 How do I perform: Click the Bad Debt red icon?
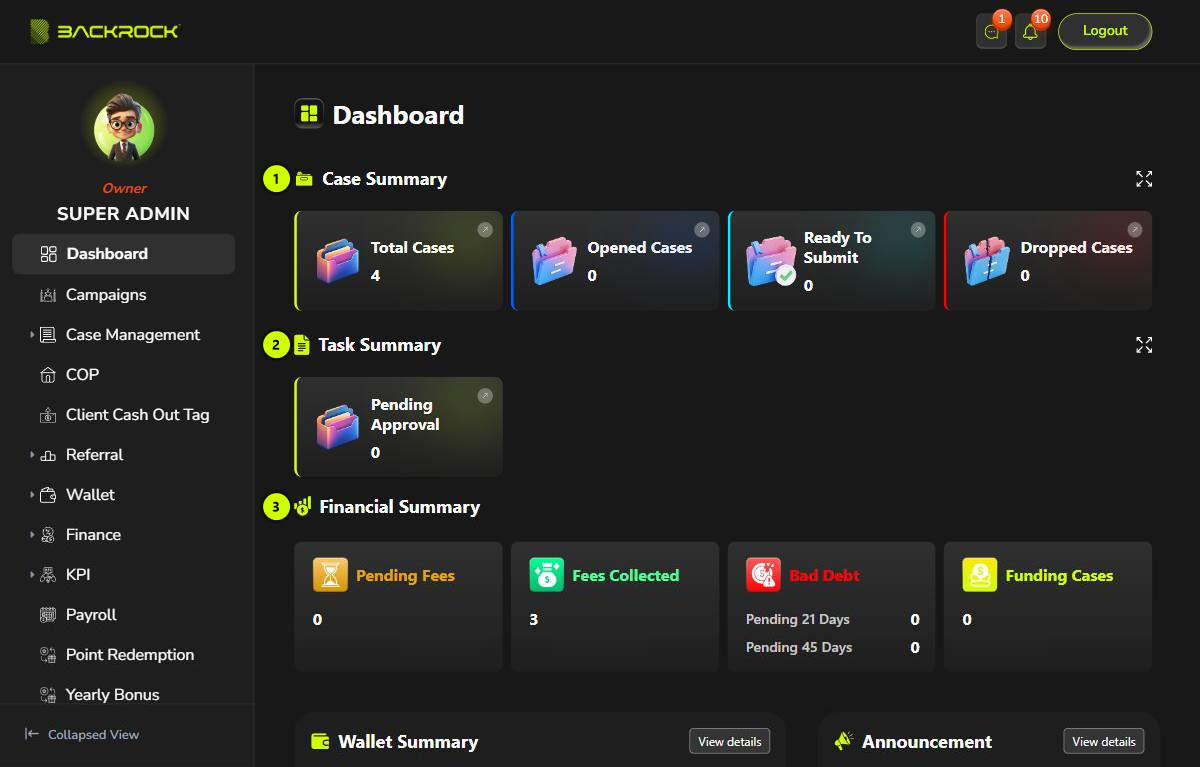(x=763, y=575)
